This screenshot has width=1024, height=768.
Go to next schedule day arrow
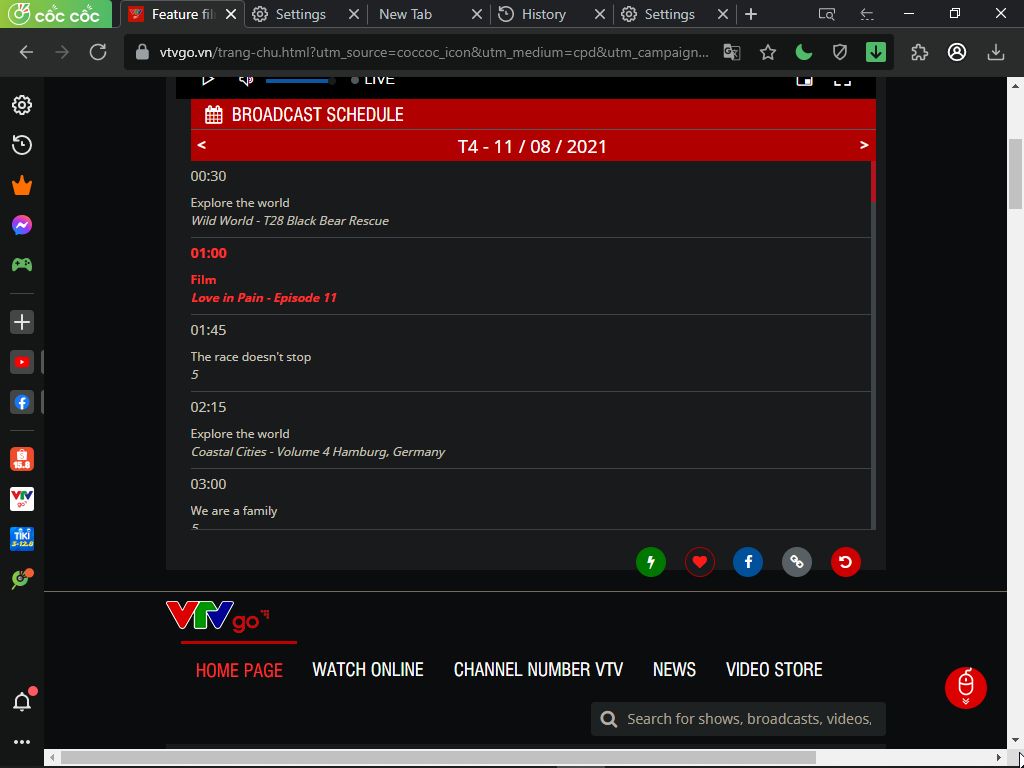point(864,145)
